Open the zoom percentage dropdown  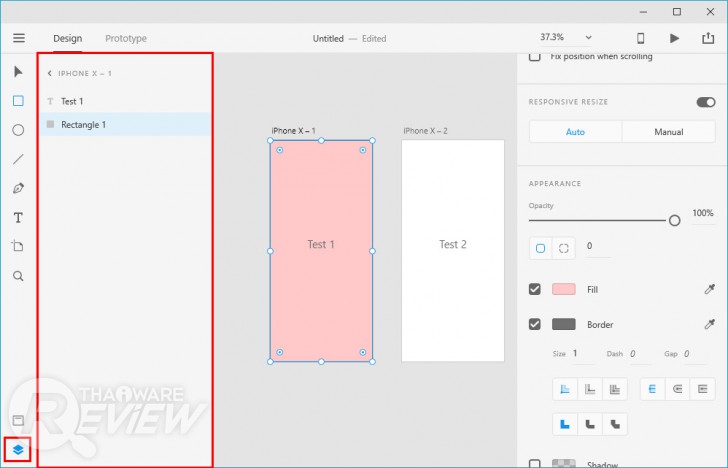588,37
